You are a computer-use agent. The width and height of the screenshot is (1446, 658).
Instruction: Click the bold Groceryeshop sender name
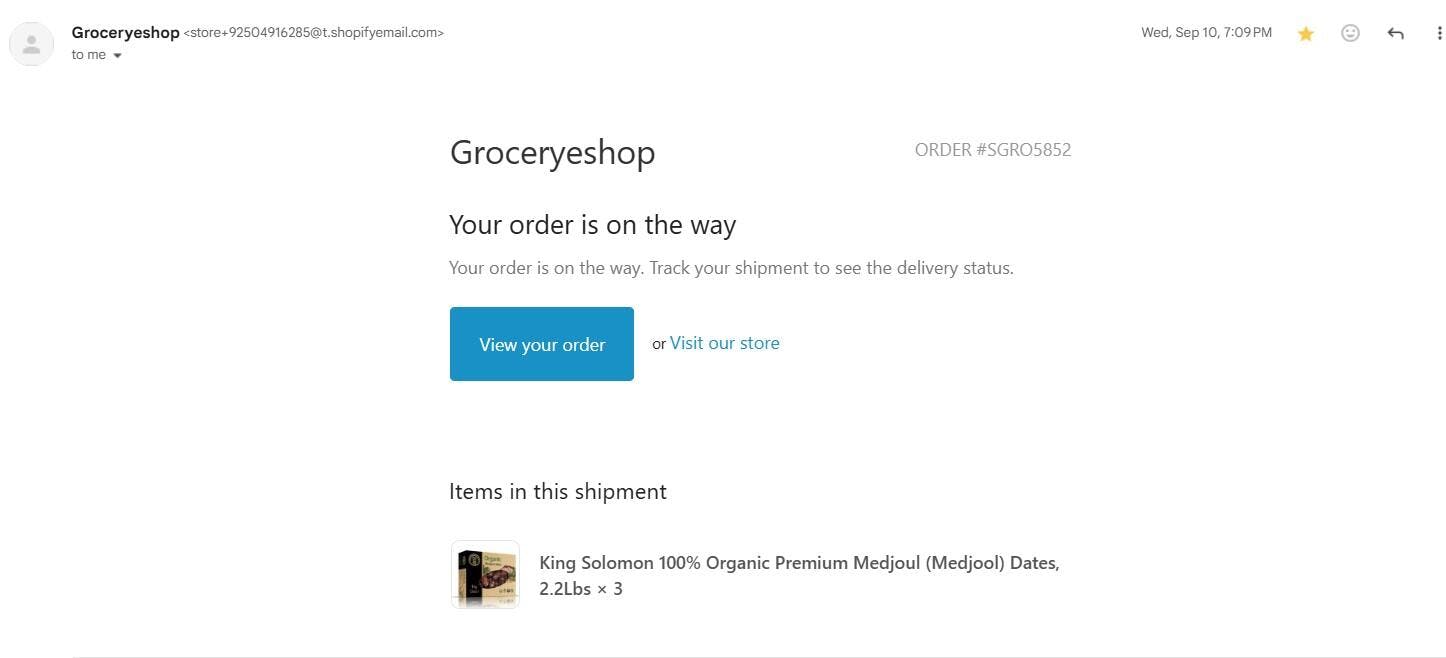(x=125, y=32)
